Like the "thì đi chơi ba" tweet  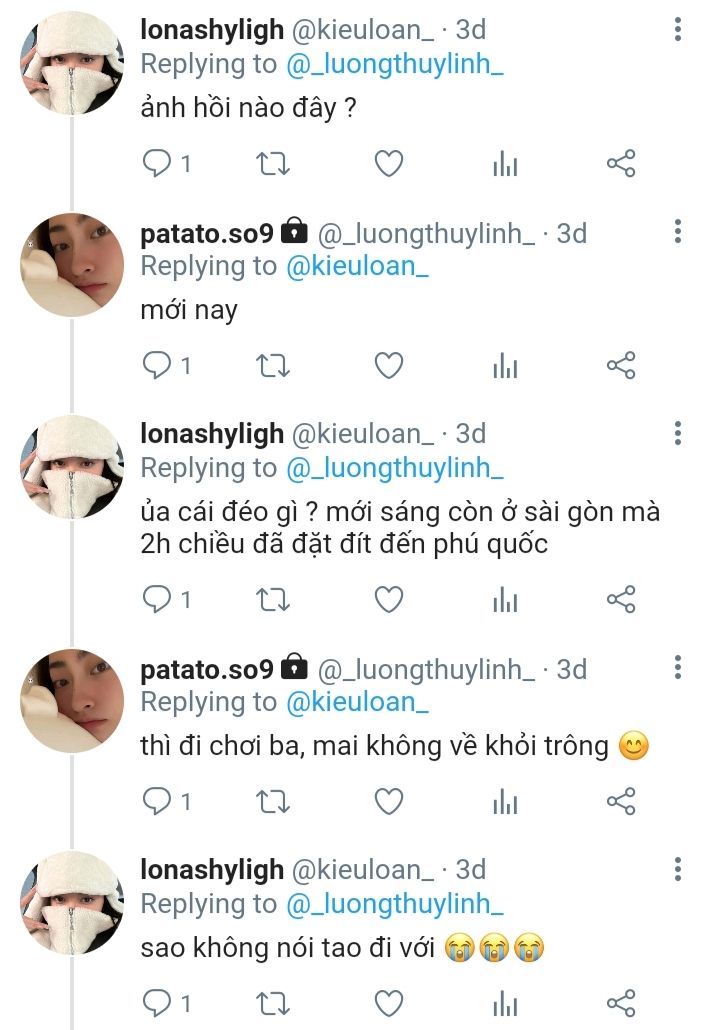click(x=388, y=801)
